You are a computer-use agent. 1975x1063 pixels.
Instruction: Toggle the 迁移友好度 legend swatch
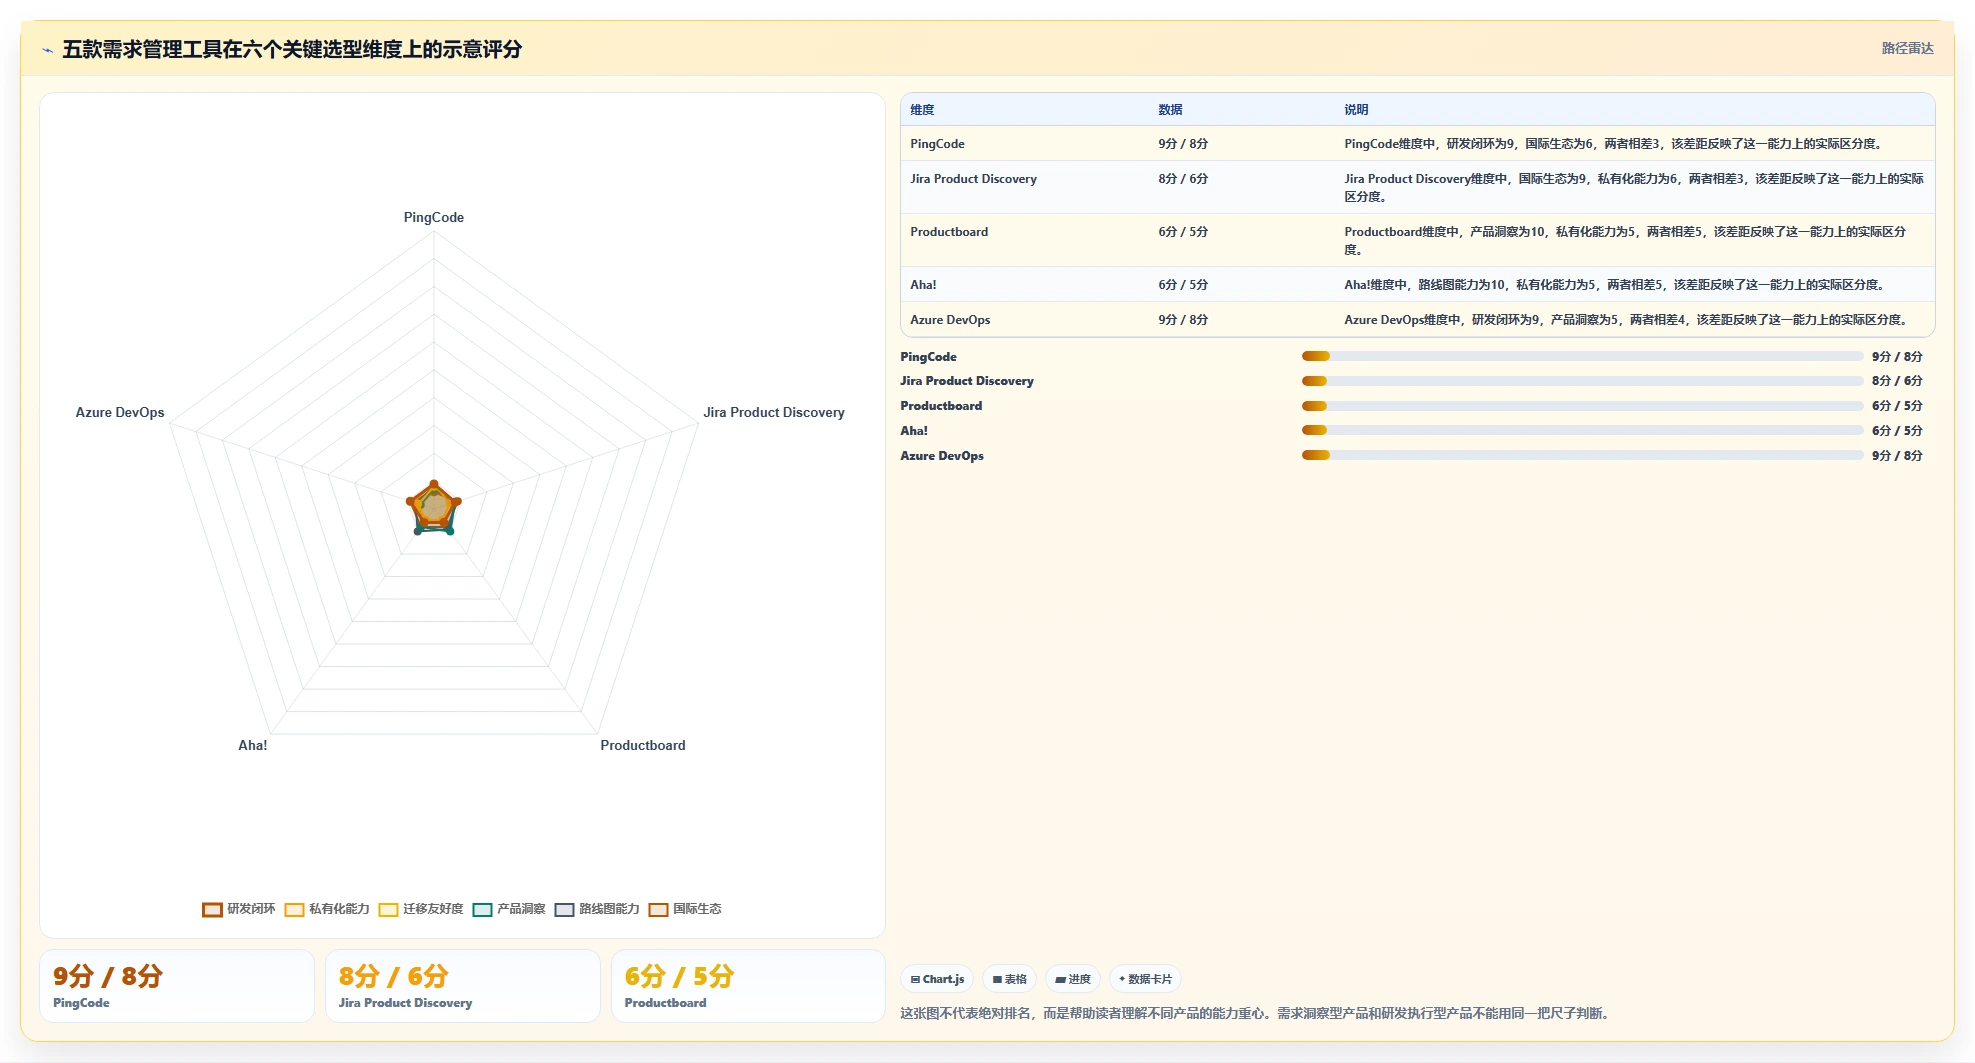388,909
